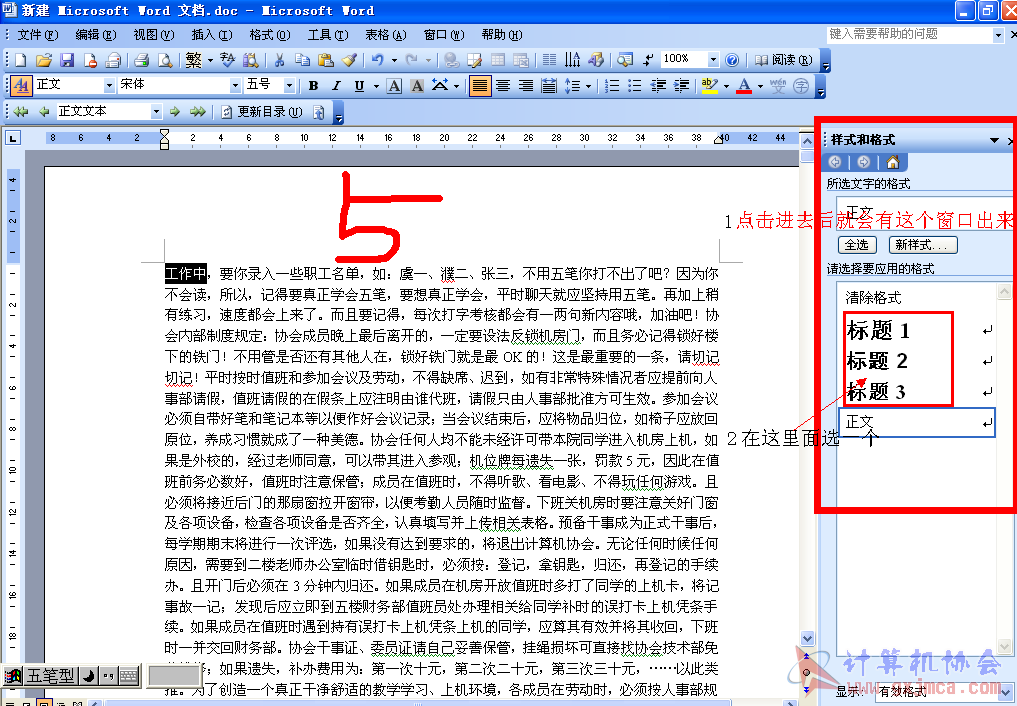Apply red font color

745,86
